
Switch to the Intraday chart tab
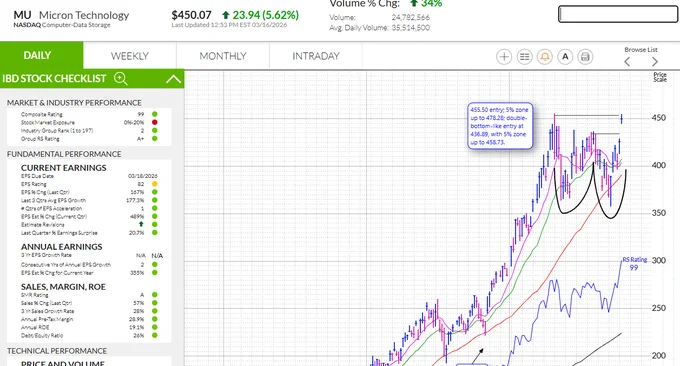coord(316,56)
